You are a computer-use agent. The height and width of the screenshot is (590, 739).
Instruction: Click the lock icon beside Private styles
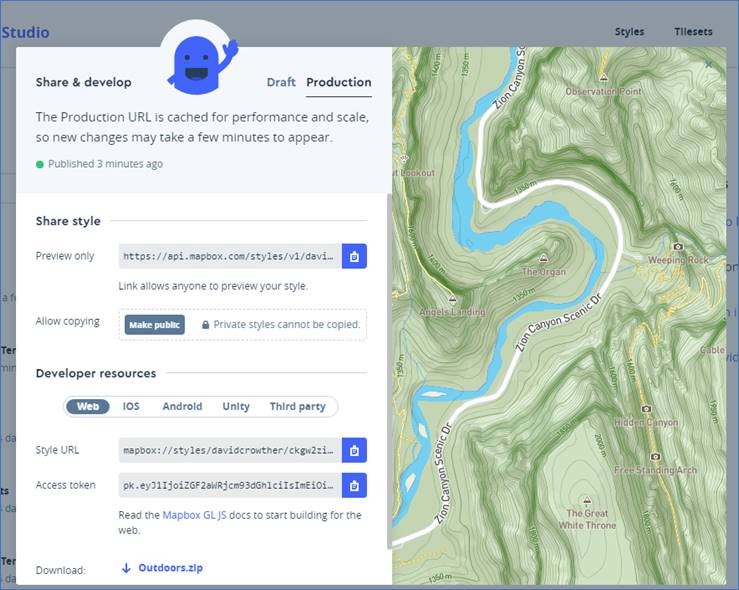tap(205, 325)
